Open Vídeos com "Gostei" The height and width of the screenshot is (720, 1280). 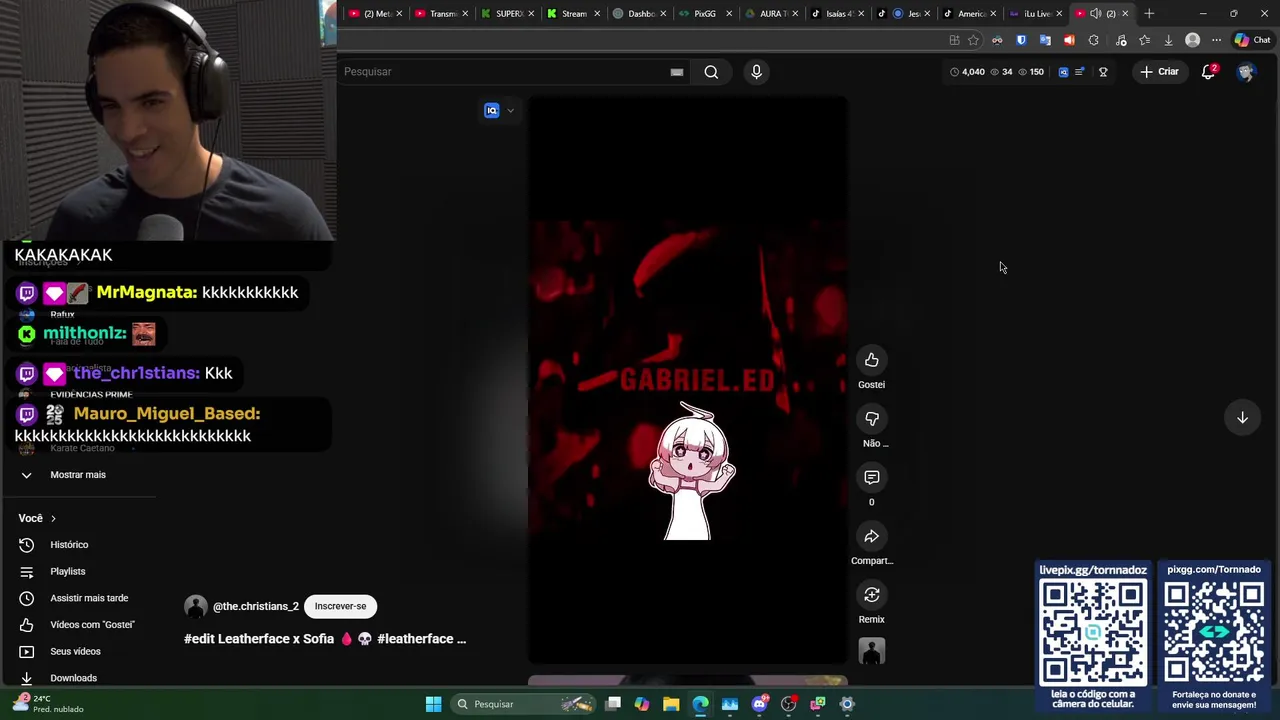[x=92, y=625]
